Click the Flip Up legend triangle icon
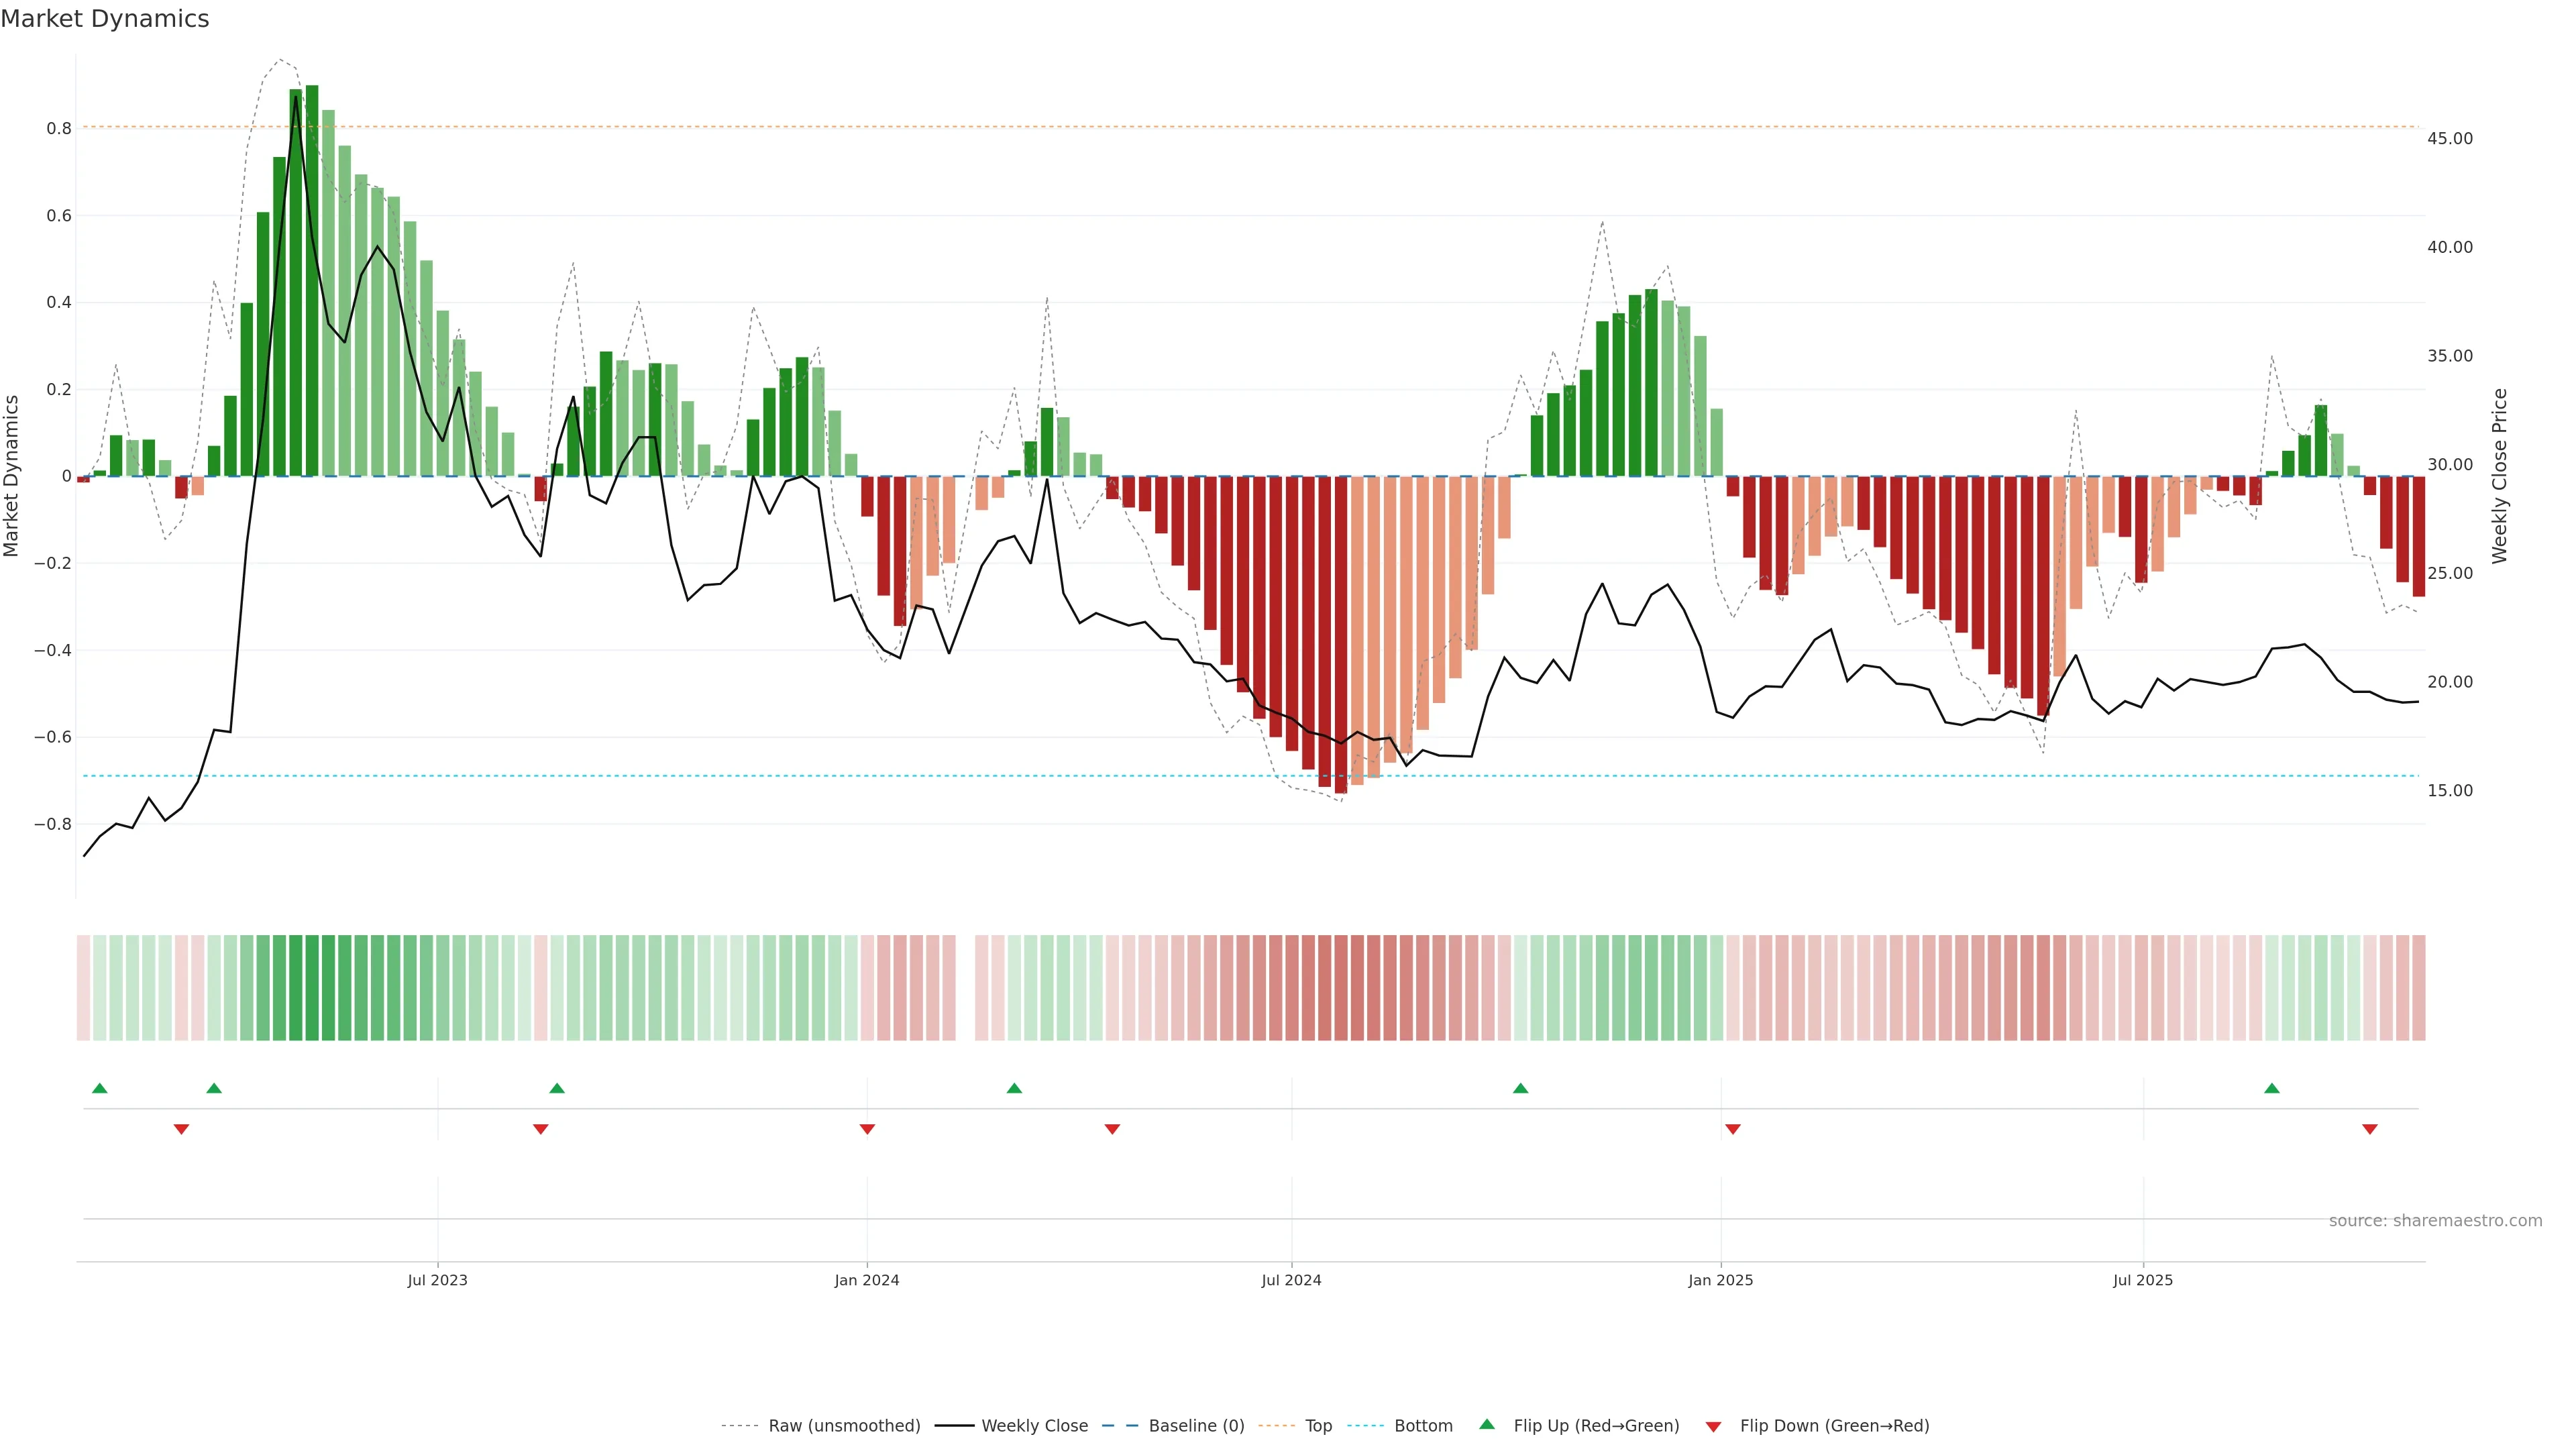 1487,1424
